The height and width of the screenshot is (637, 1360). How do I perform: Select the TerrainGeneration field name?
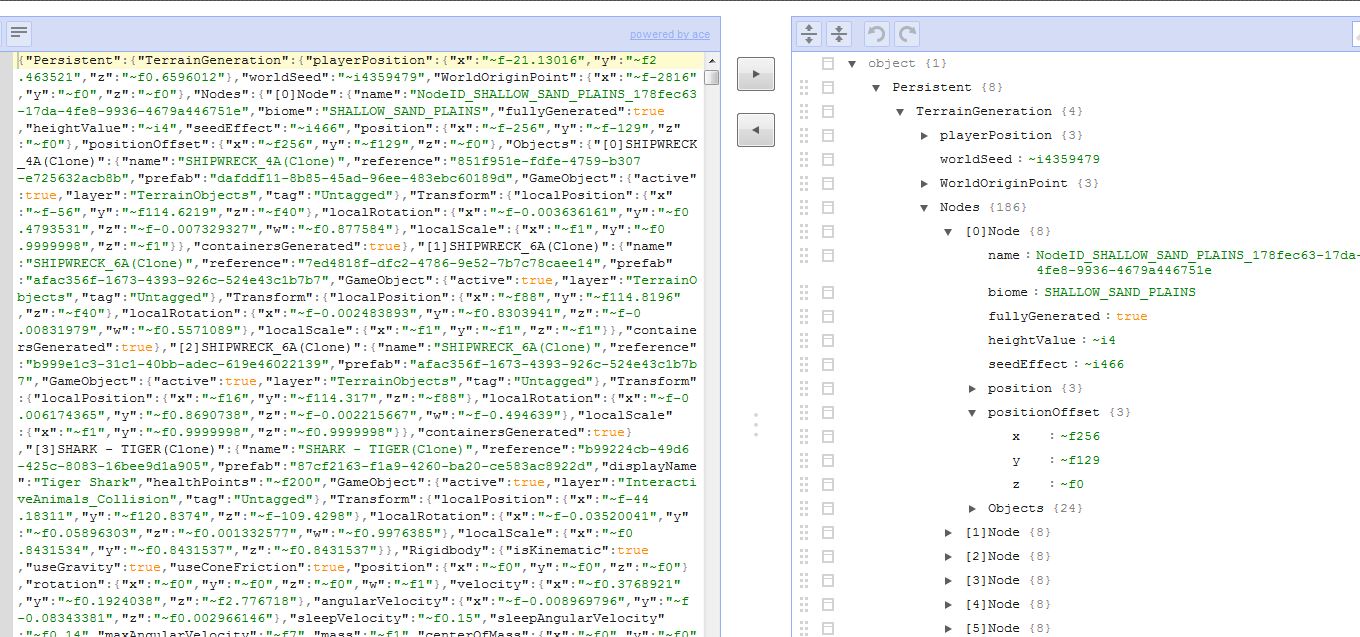969,111
